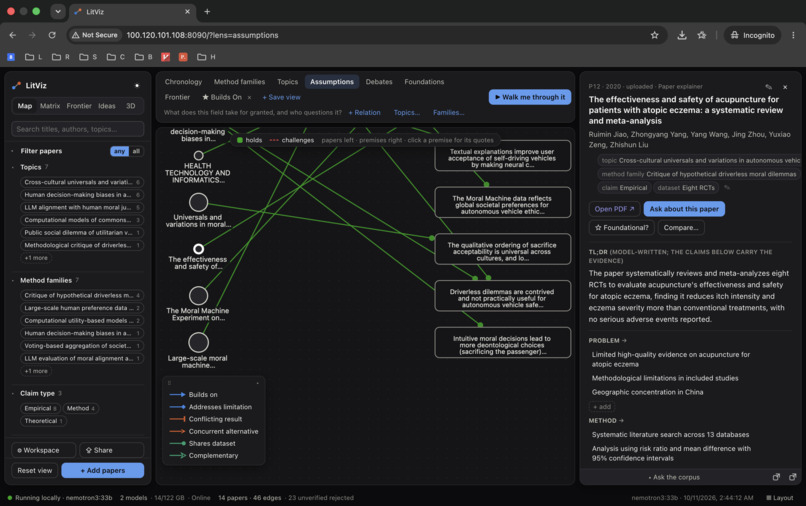Click the Share button
Viewport: 806px width, 506px height.
pos(112,450)
